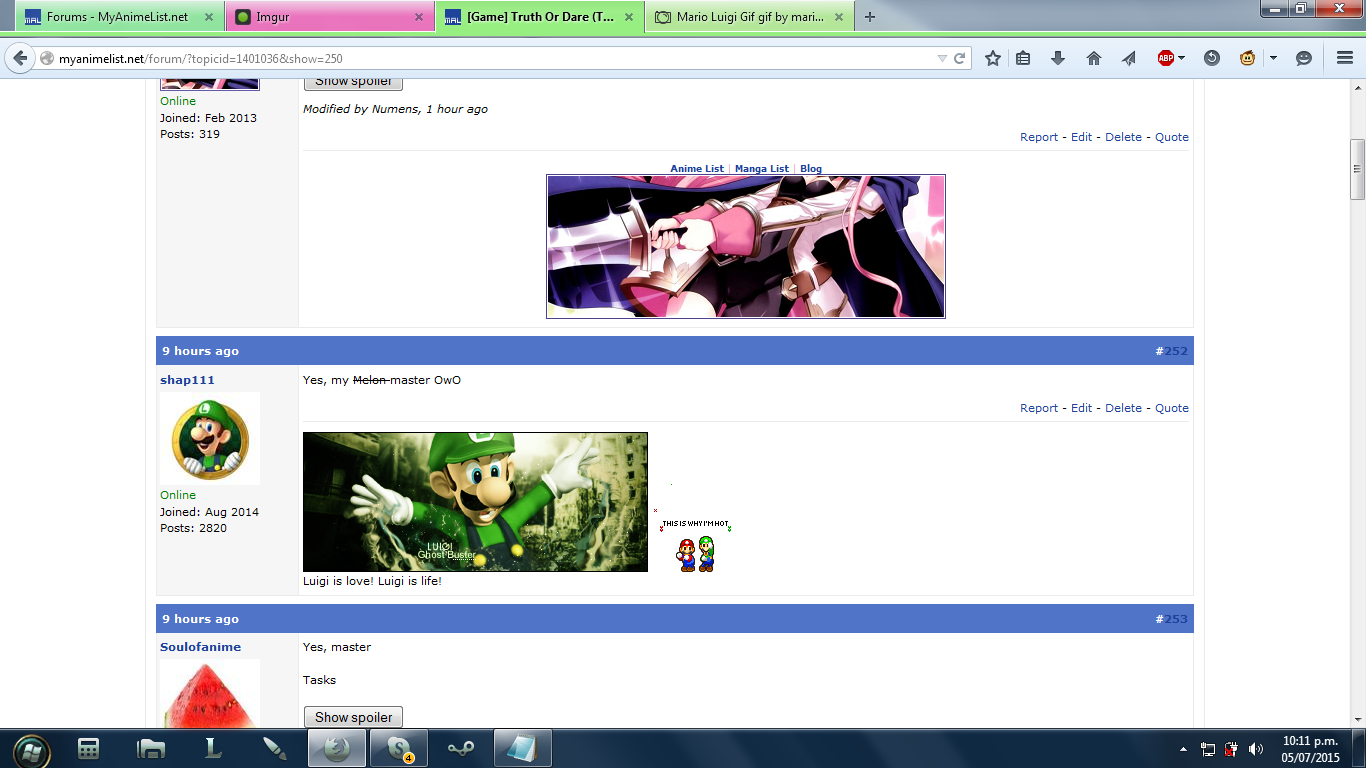Screen dimensions: 1366x768
Task: Open Skype from the taskbar
Action: 399,748
